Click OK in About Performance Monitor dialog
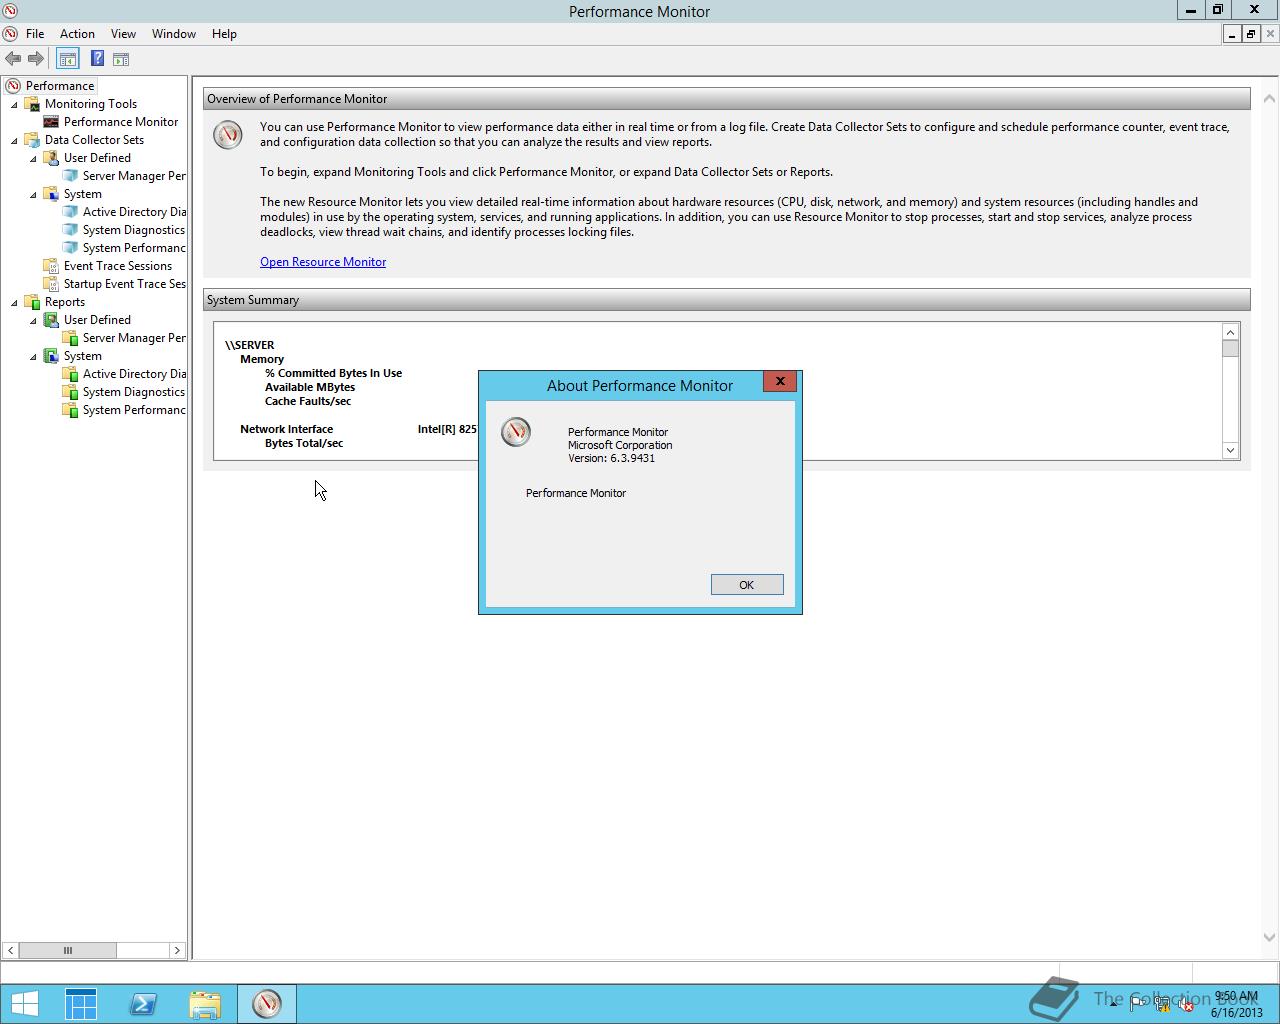 [x=747, y=585]
